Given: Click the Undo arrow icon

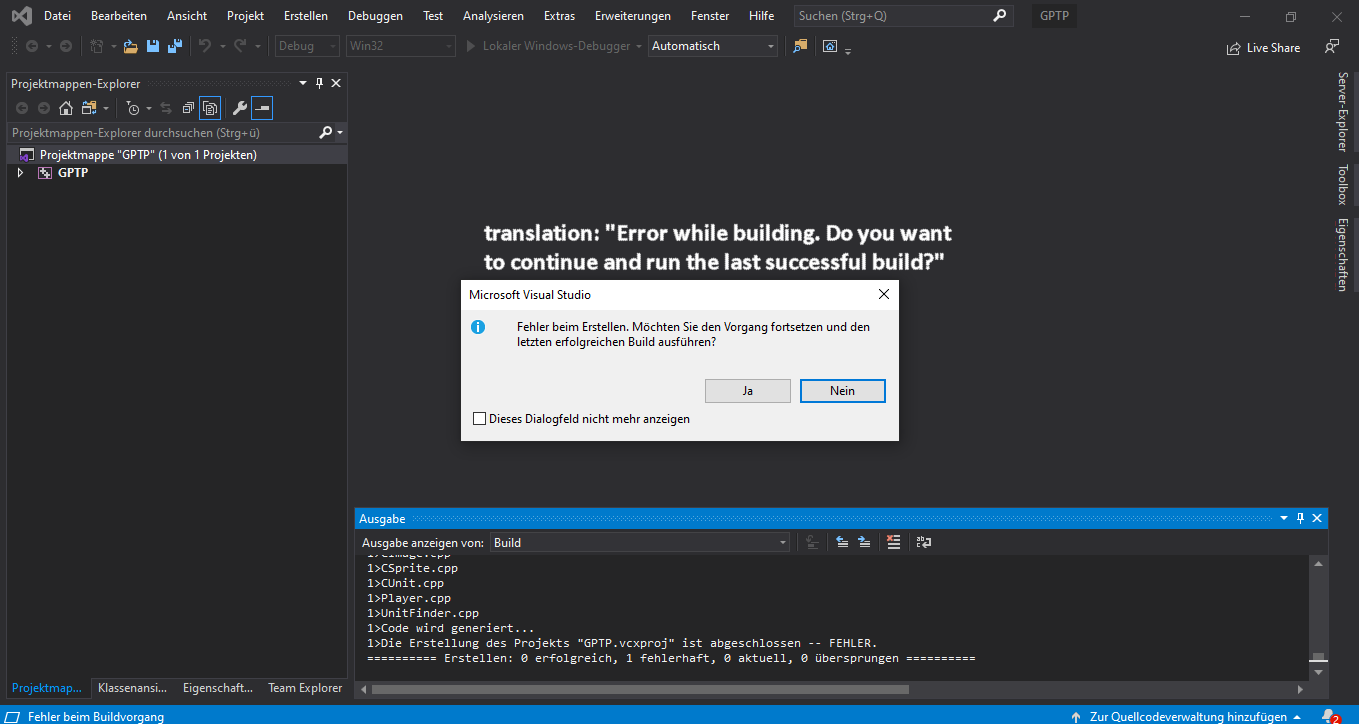Looking at the screenshot, I should tap(204, 46).
